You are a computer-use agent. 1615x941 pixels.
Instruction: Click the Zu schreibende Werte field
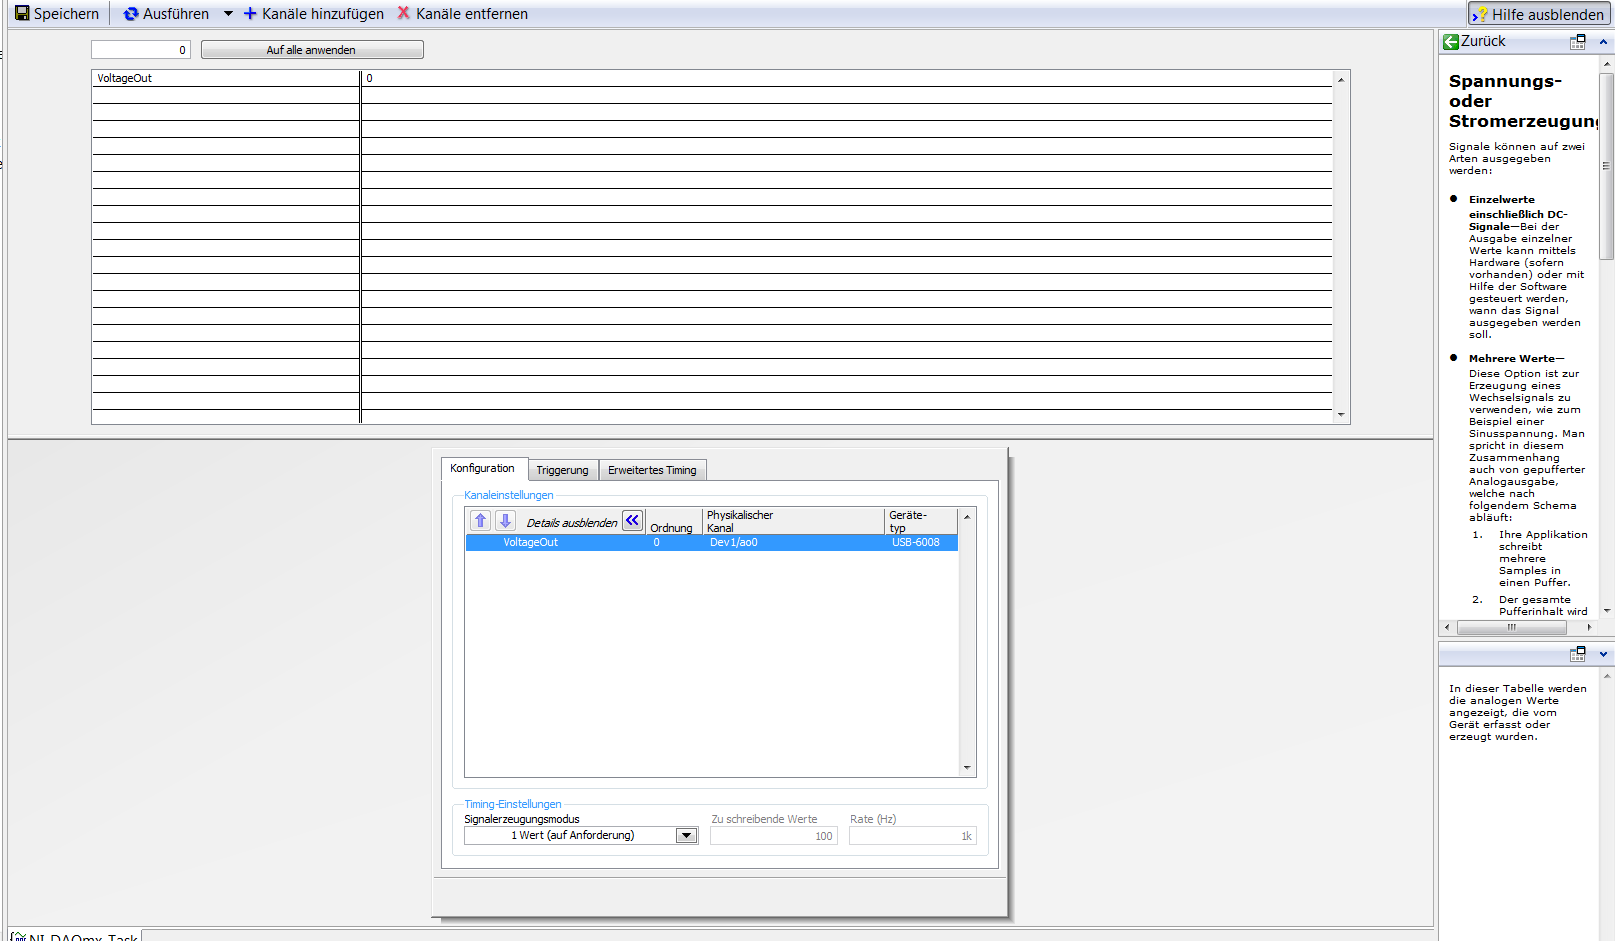[x=774, y=836]
